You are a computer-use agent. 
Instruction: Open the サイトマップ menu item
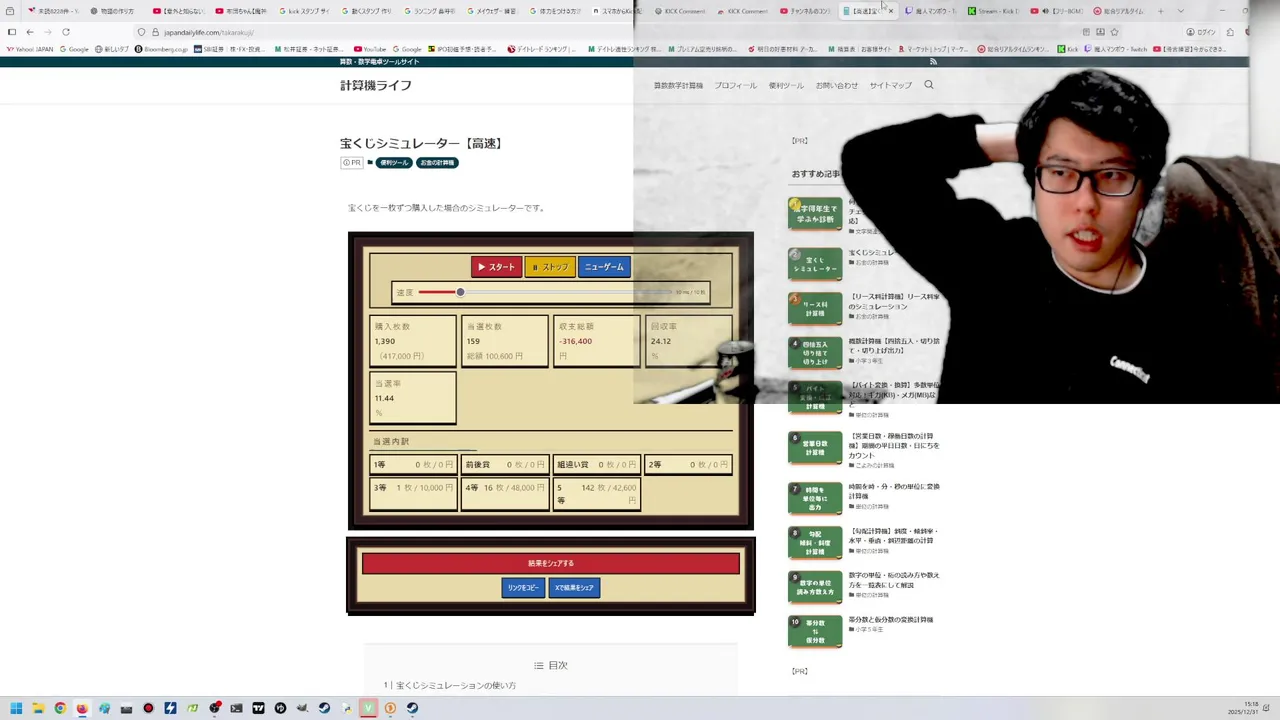[890, 85]
